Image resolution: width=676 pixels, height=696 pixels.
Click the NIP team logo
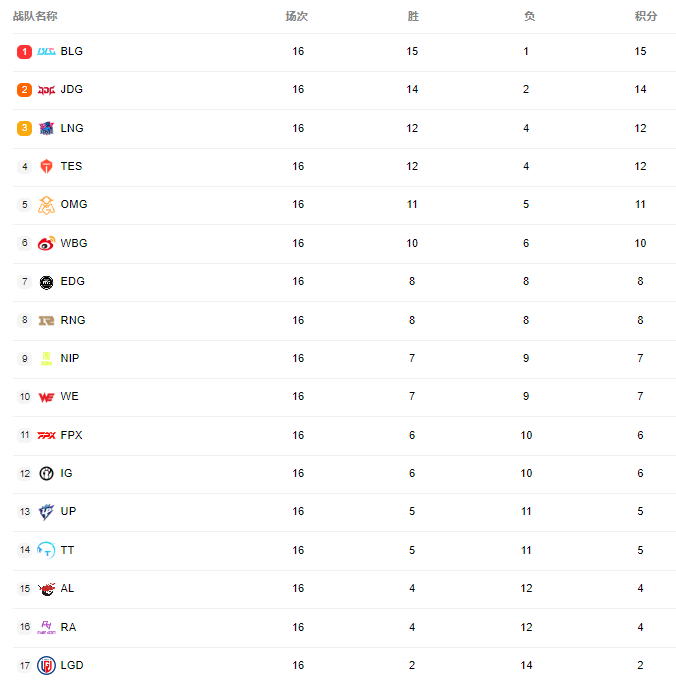point(46,358)
